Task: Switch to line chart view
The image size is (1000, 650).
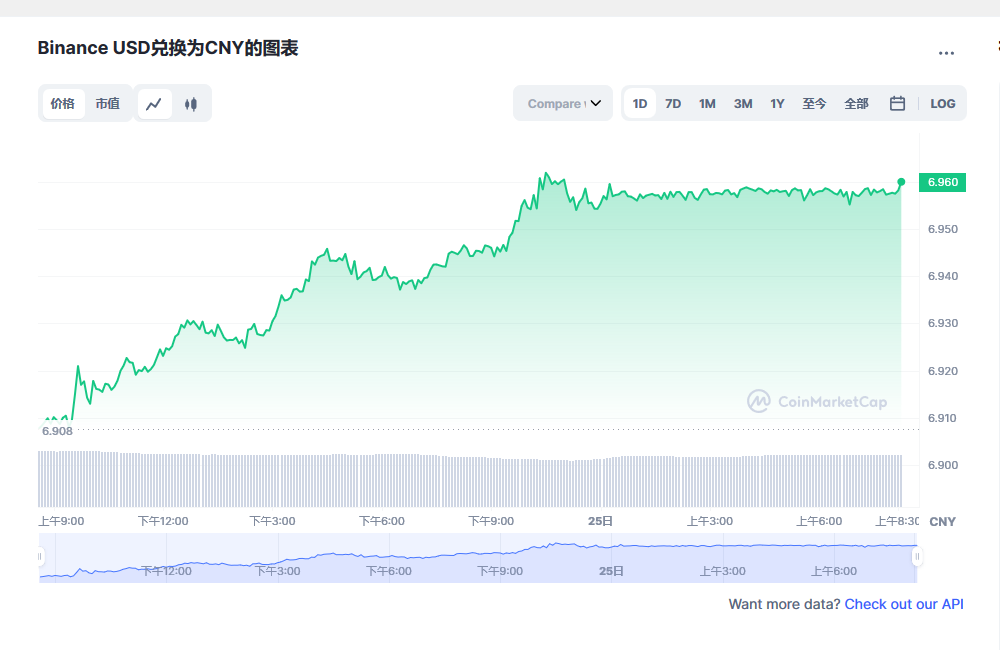Action: 154,104
